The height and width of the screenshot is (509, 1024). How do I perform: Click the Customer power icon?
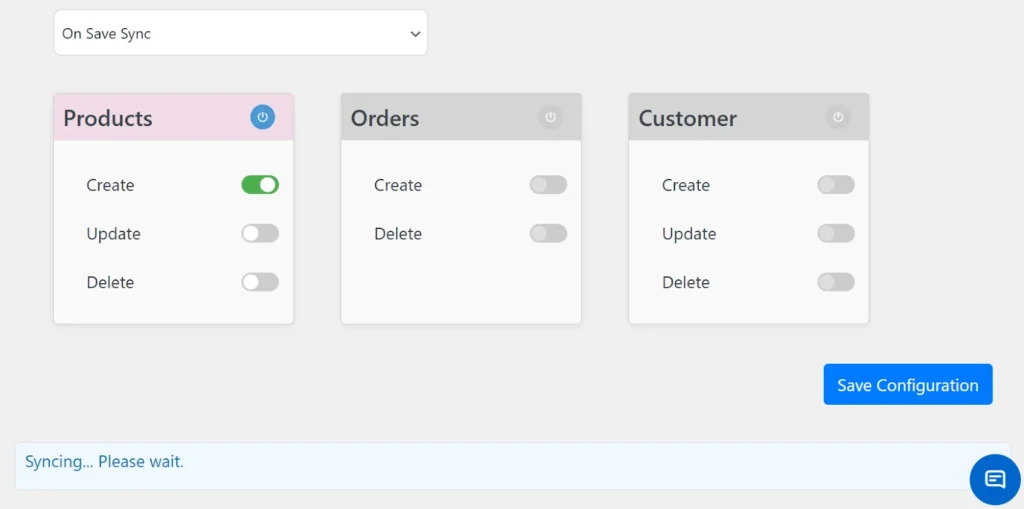pos(838,117)
